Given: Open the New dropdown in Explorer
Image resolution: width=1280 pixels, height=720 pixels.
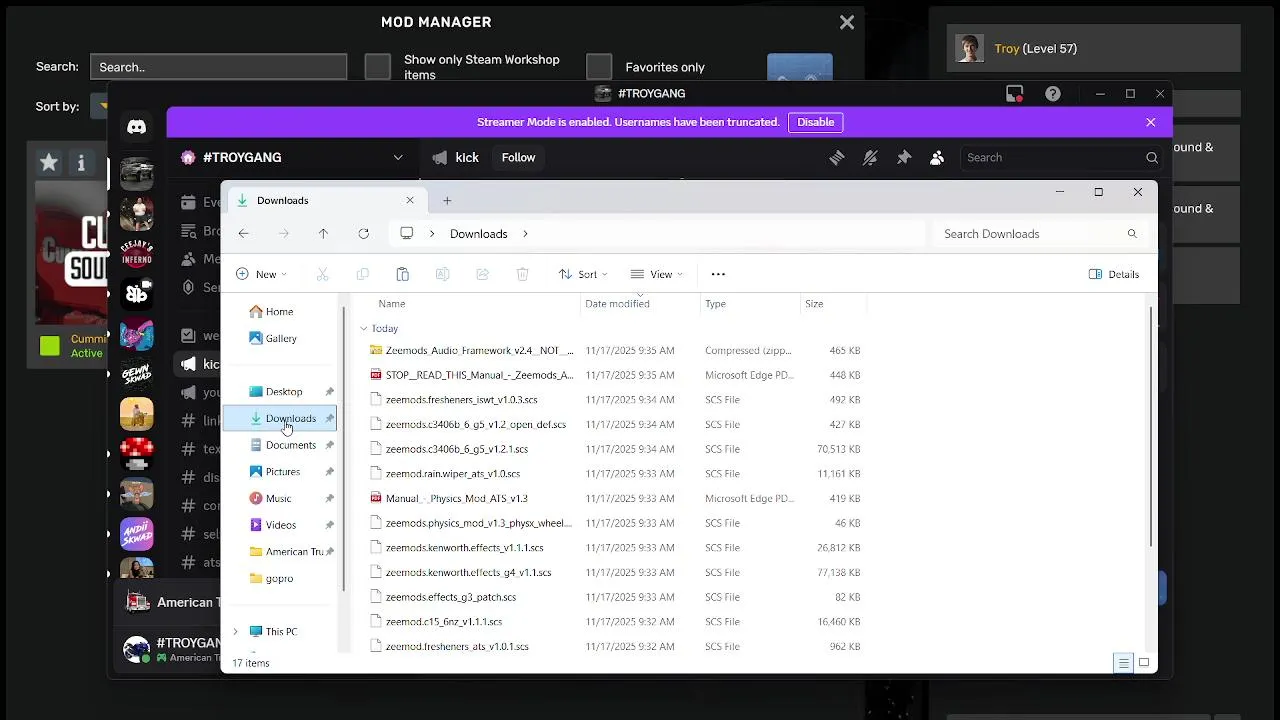Looking at the screenshot, I should pos(261,274).
